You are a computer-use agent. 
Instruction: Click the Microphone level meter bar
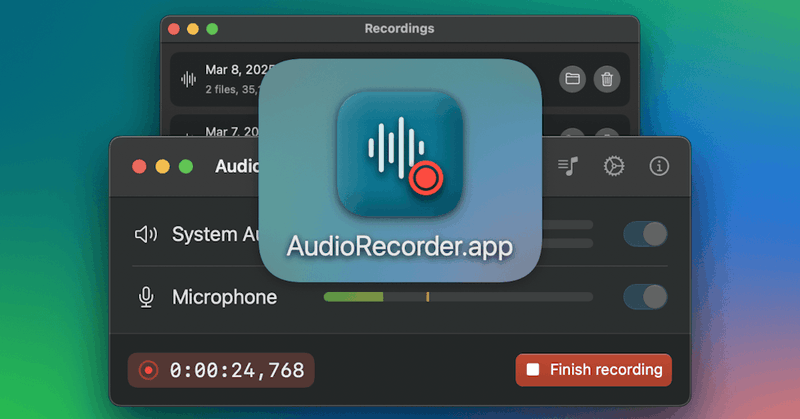[x=458, y=297]
